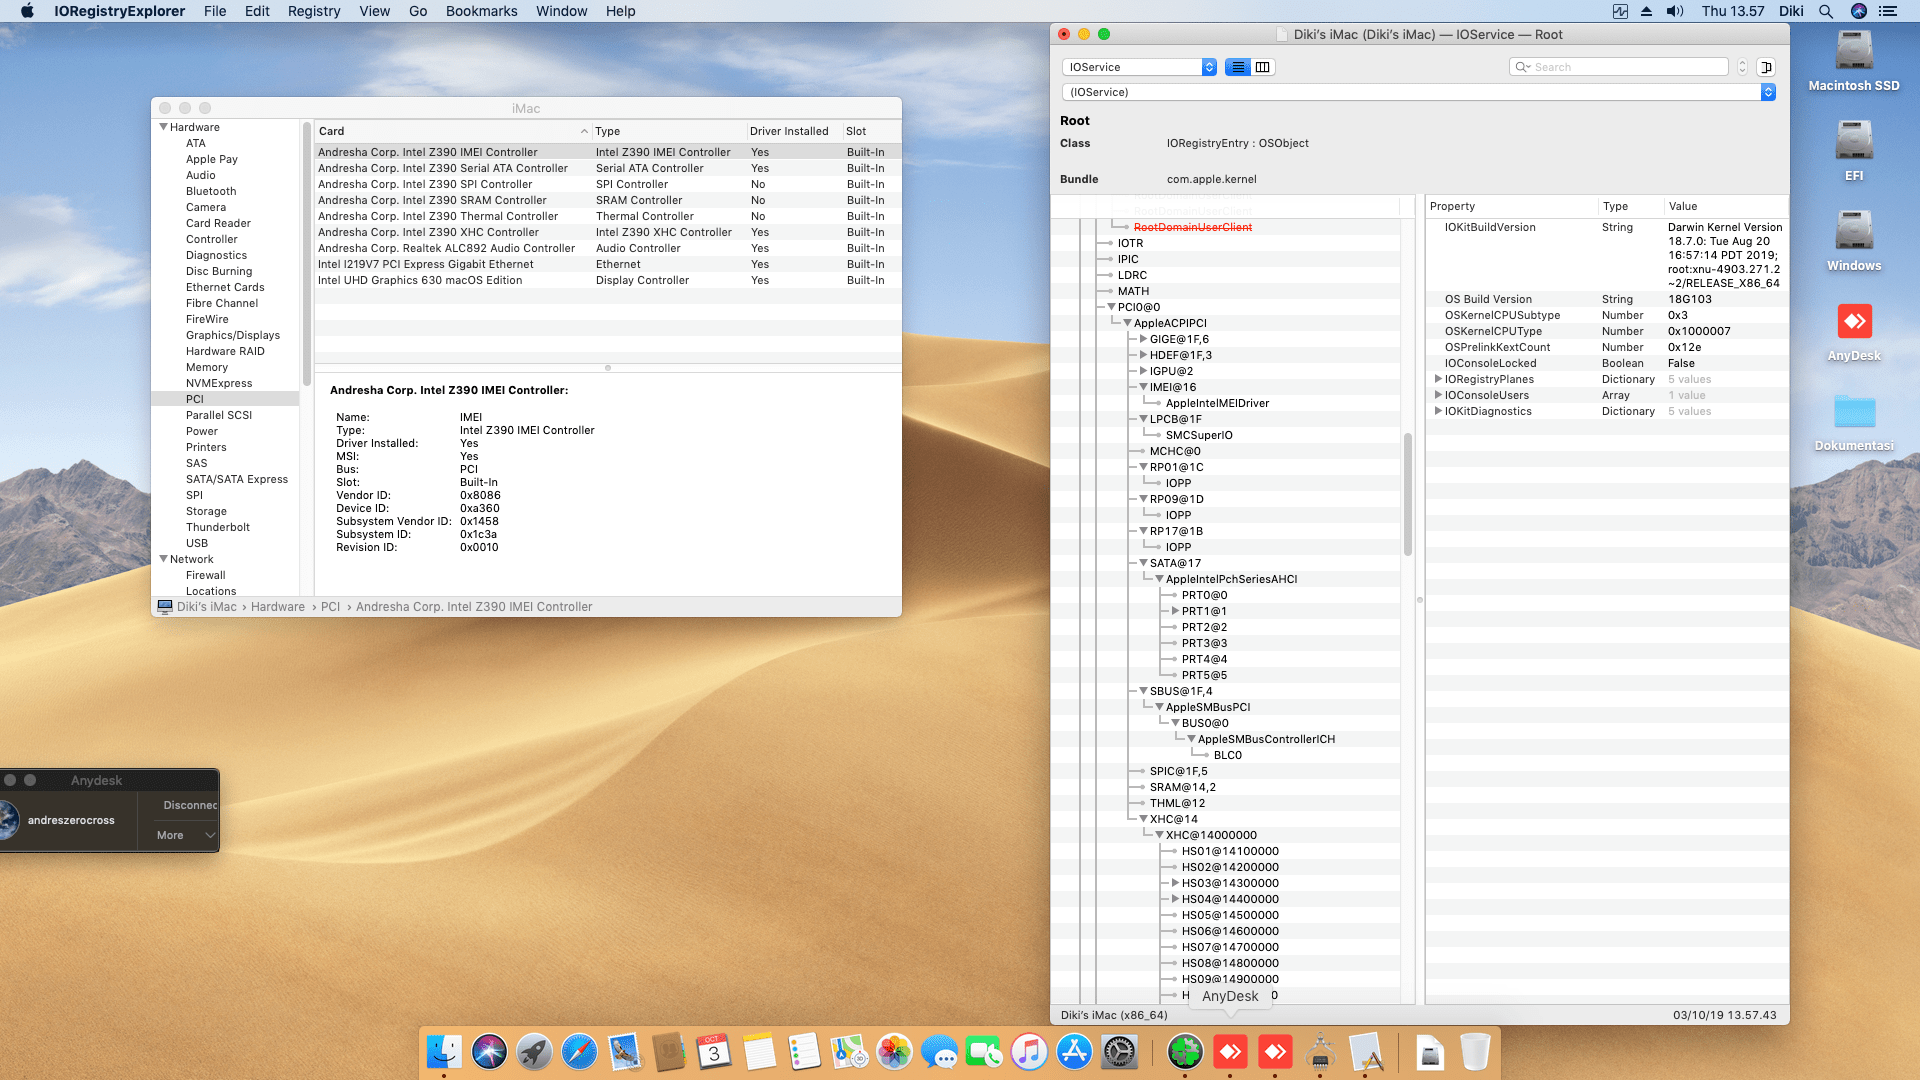This screenshot has height=1080, width=1920.
Task: Click the Spotlight search icon in menu bar
Action: (1825, 11)
